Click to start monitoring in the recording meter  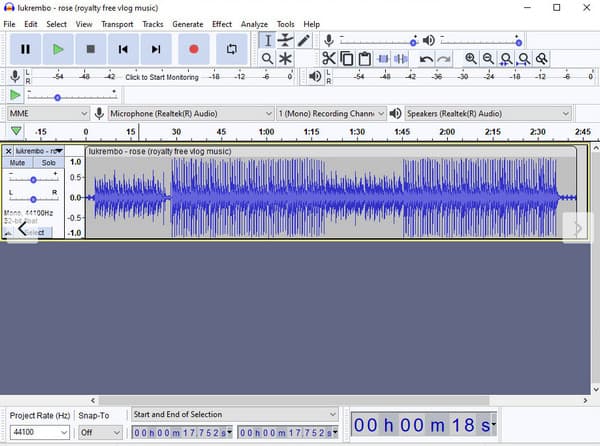tap(162, 77)
